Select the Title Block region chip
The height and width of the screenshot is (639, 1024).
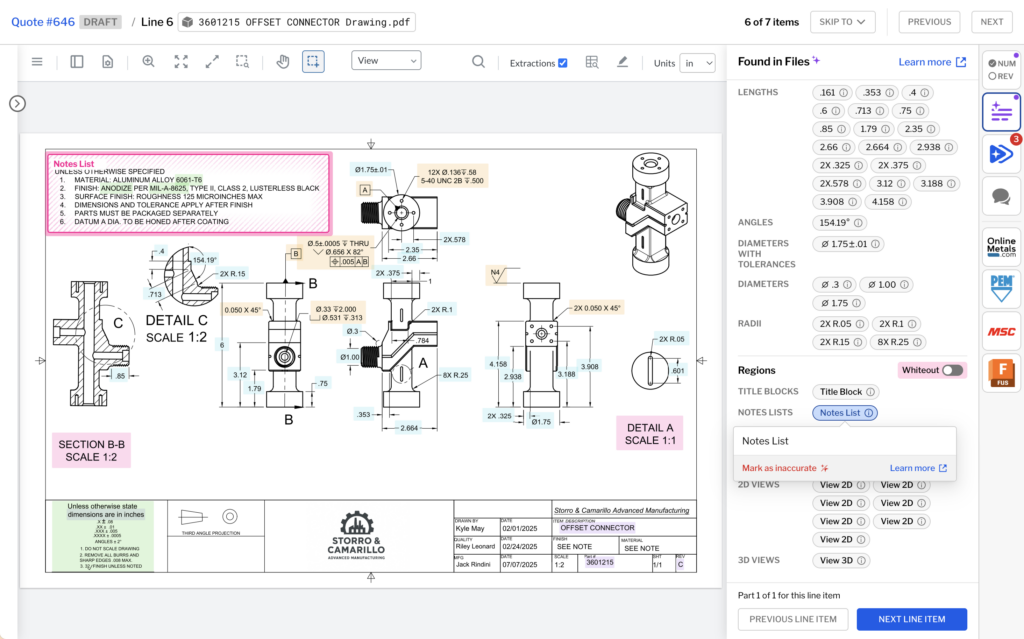coord(846,392)
